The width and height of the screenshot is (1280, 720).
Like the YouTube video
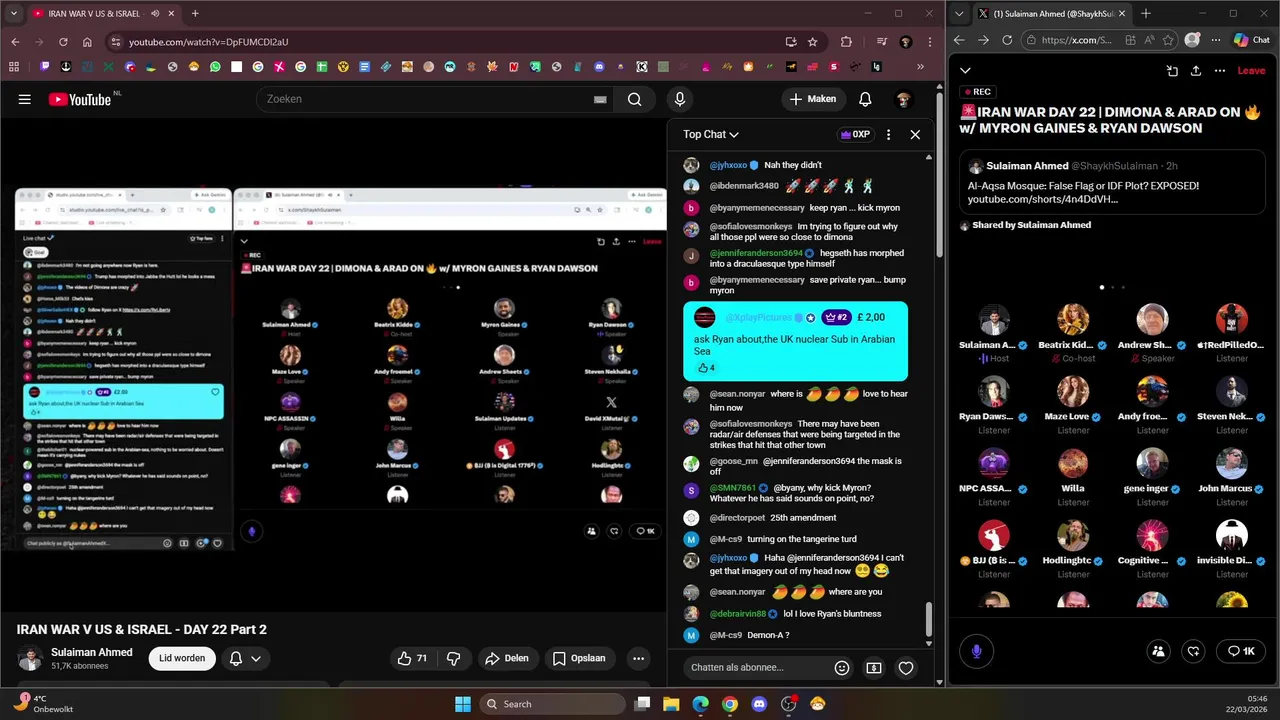click(412, 658)
